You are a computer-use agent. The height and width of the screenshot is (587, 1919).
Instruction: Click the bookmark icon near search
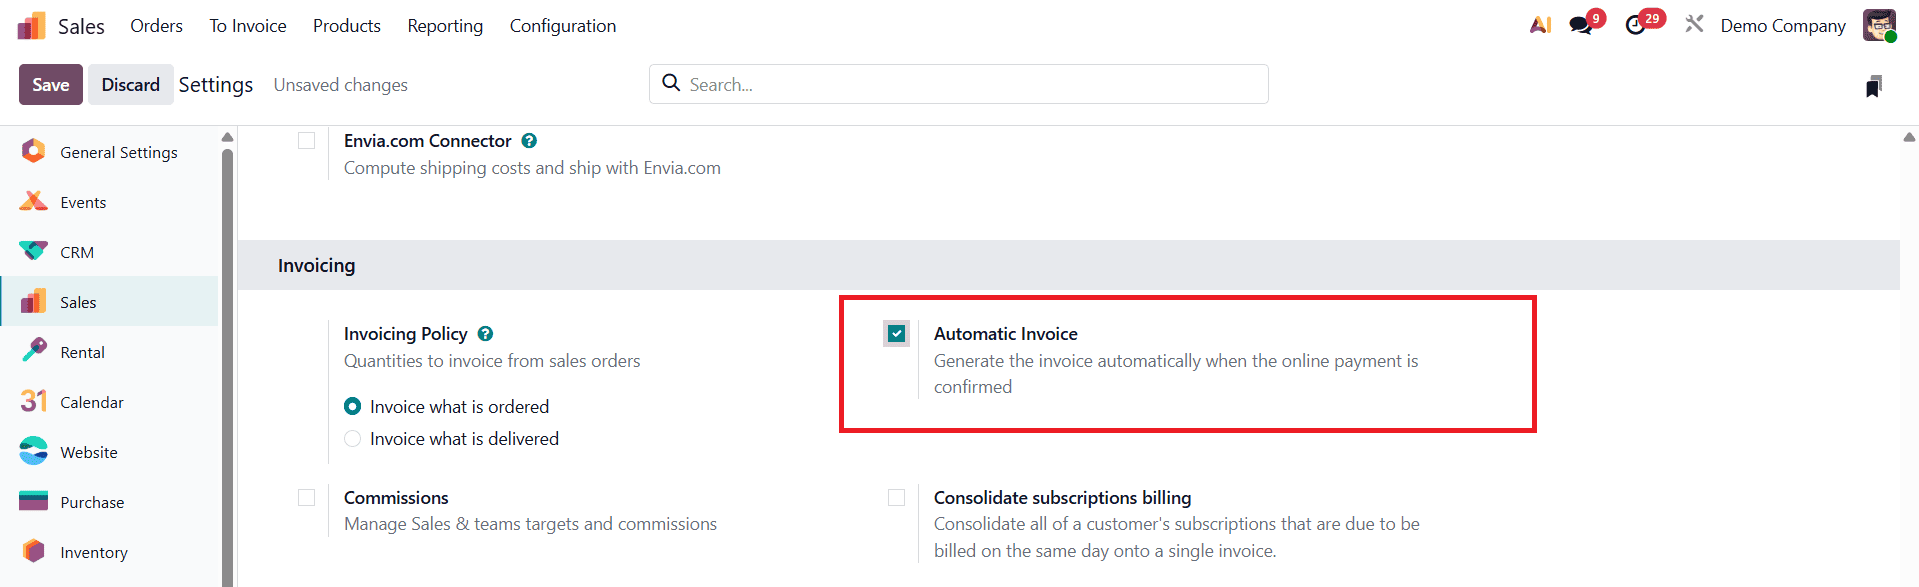(1874, 86)
